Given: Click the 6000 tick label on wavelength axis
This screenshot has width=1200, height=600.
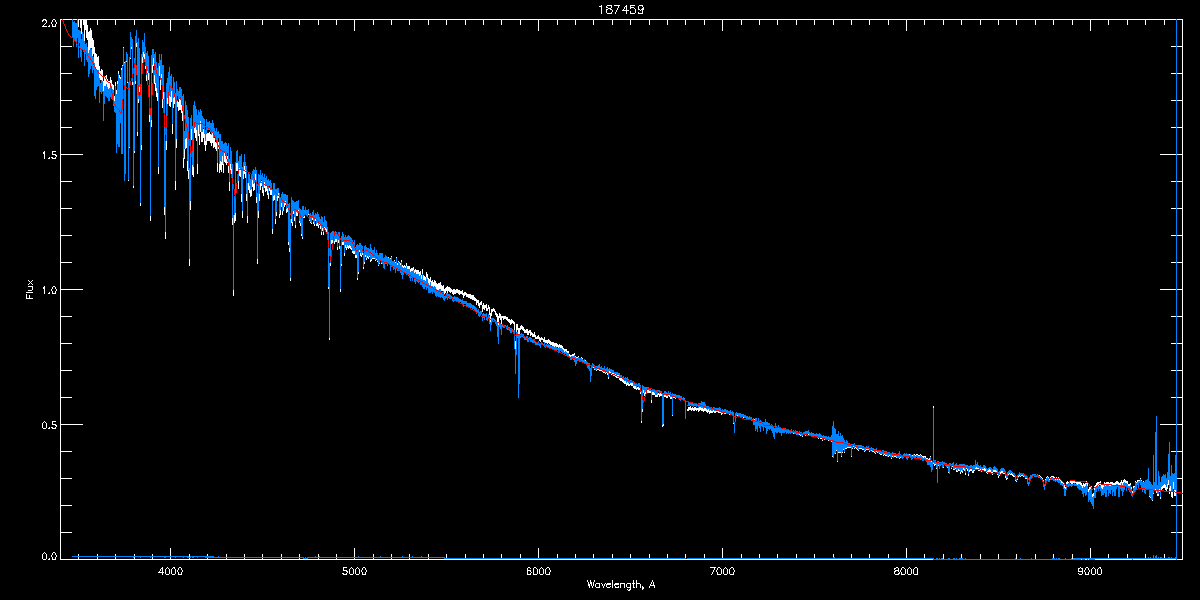Looking at the screenshot, I should (538, 571).
